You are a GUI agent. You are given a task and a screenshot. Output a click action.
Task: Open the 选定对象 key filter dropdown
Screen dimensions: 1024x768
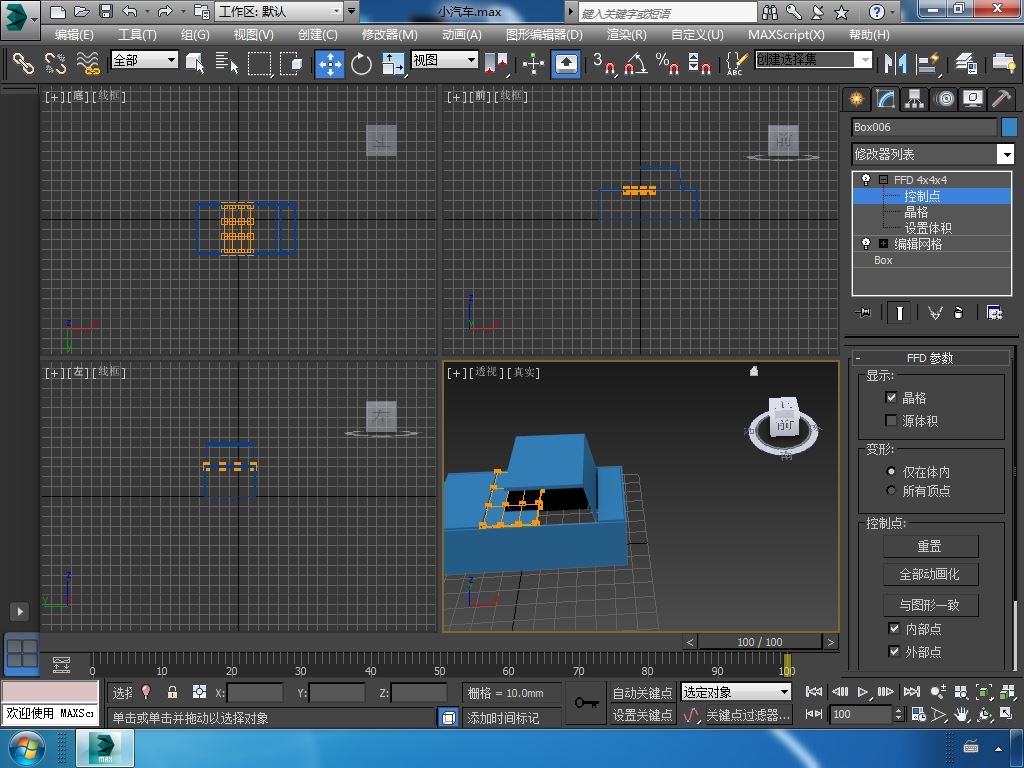pyautogui.click(x=736, y=692)
